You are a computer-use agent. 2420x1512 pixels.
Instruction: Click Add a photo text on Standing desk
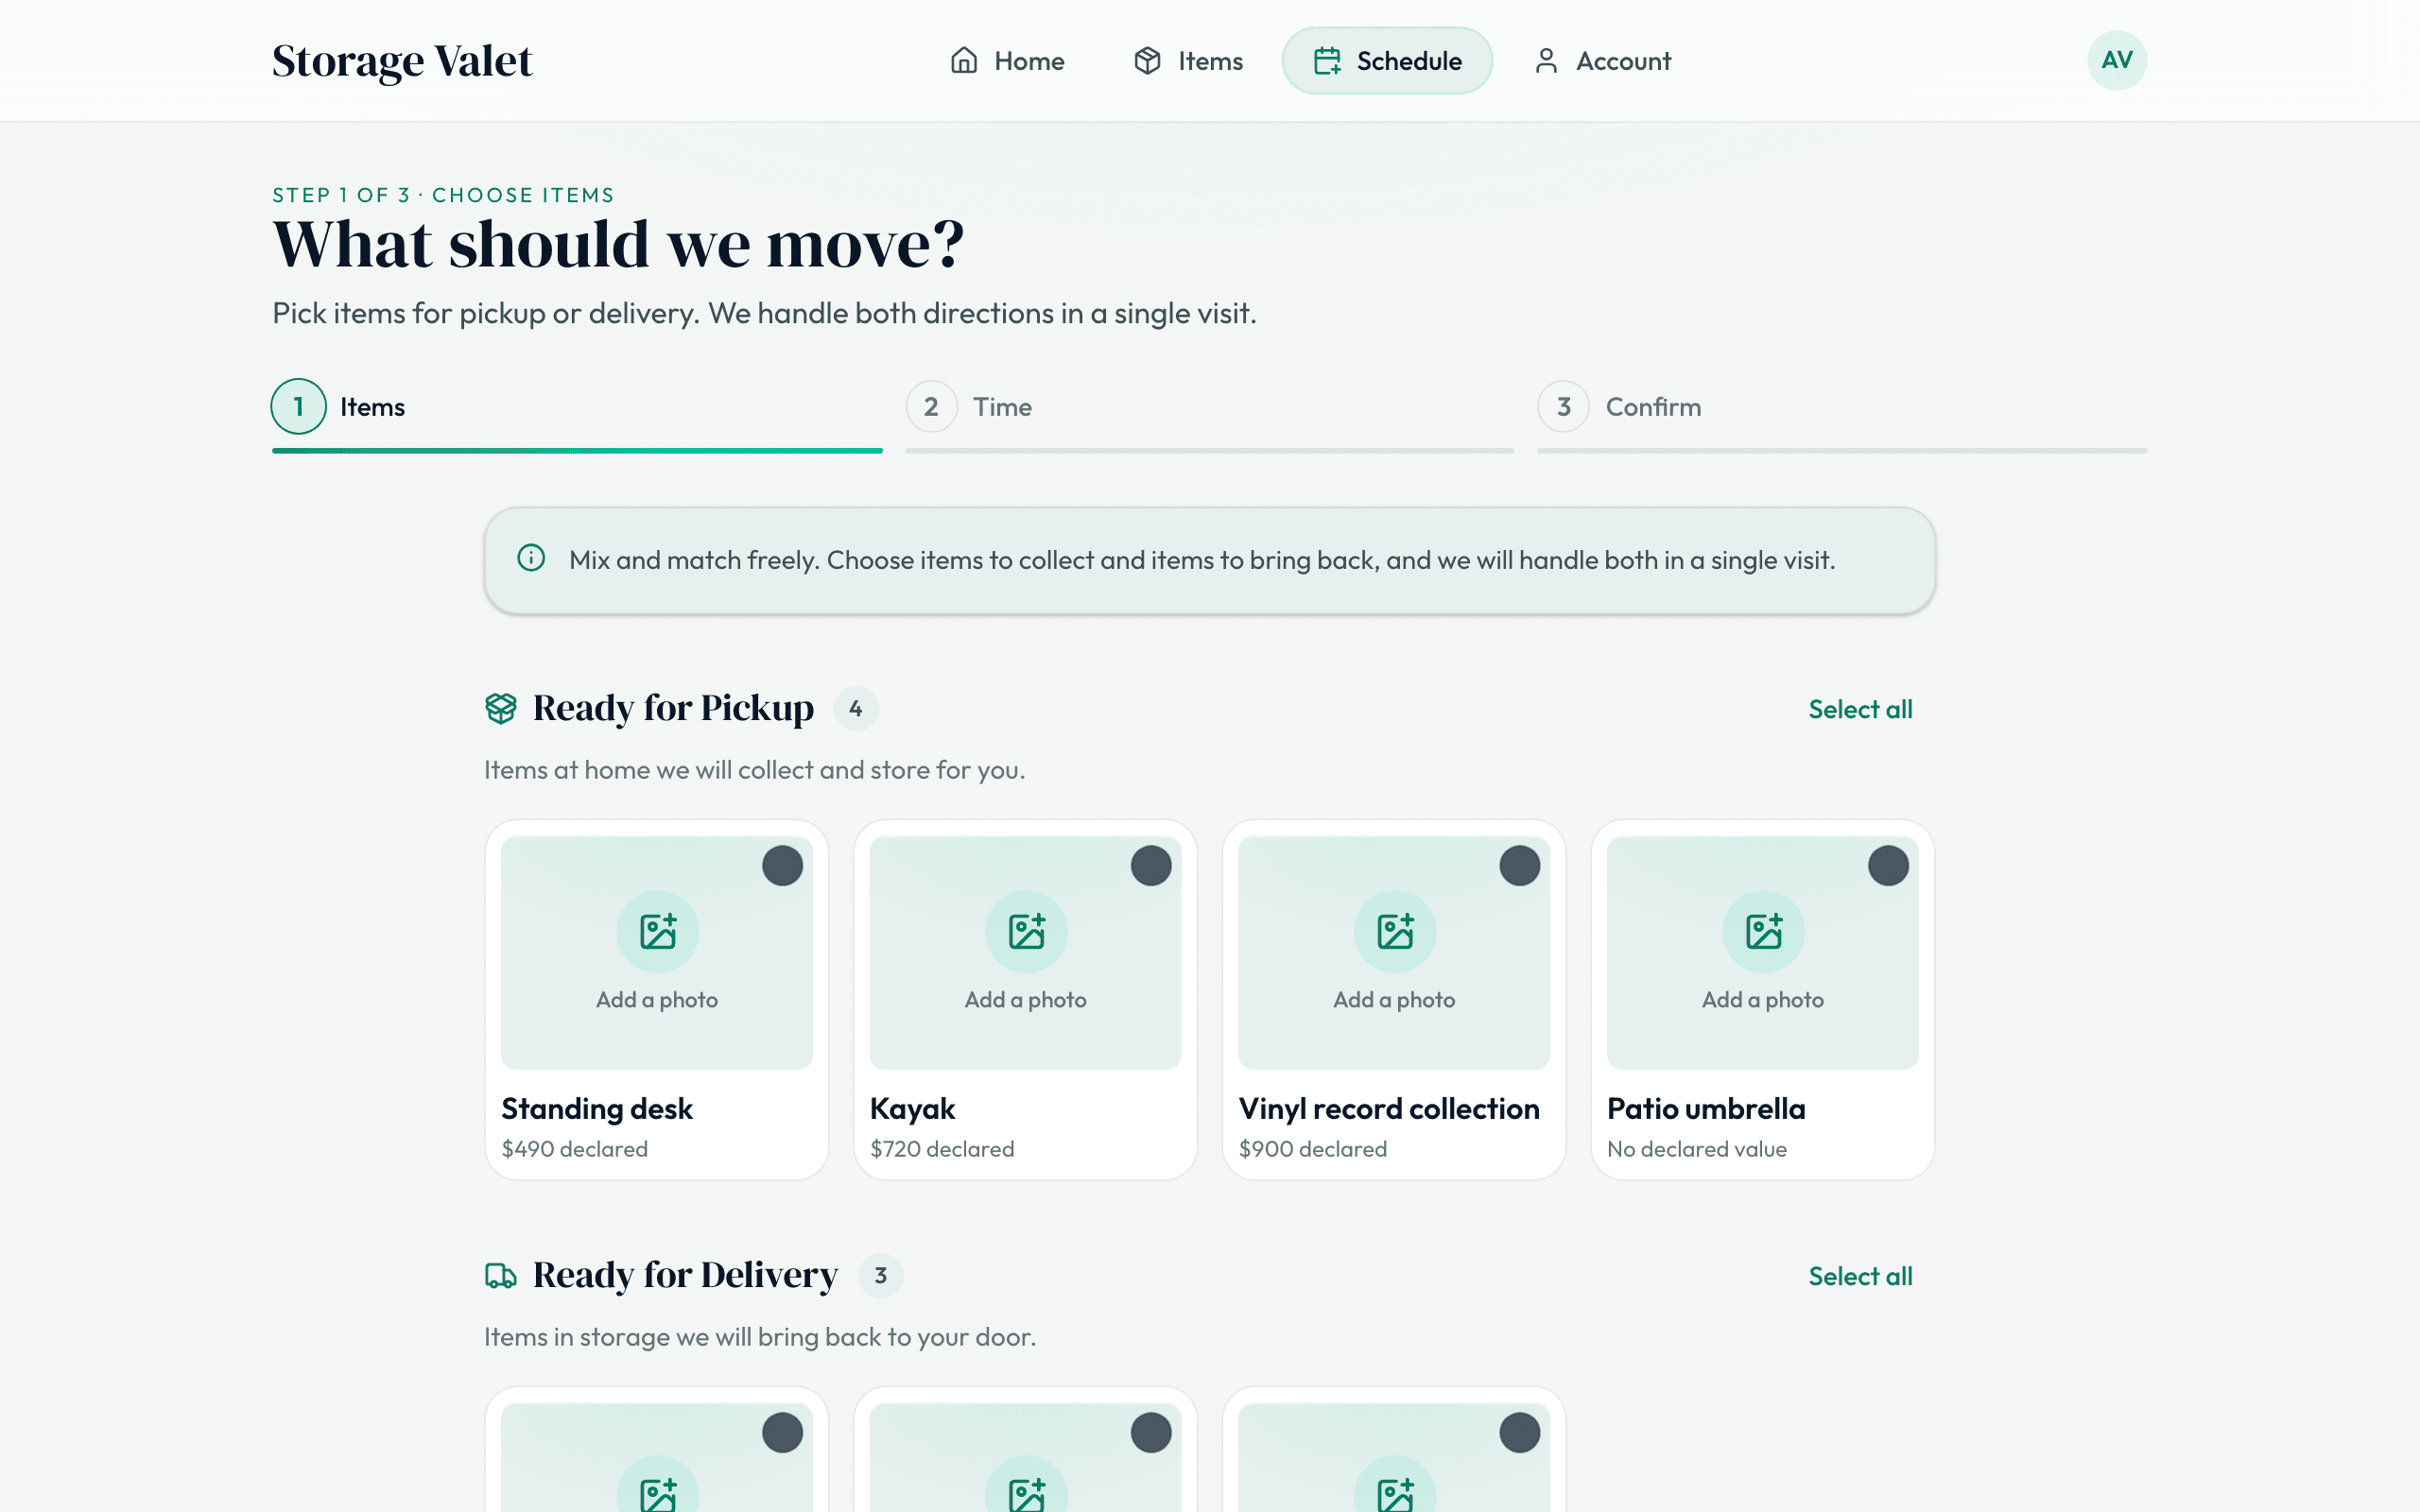pyautogui.click(x=657, y=1000)
